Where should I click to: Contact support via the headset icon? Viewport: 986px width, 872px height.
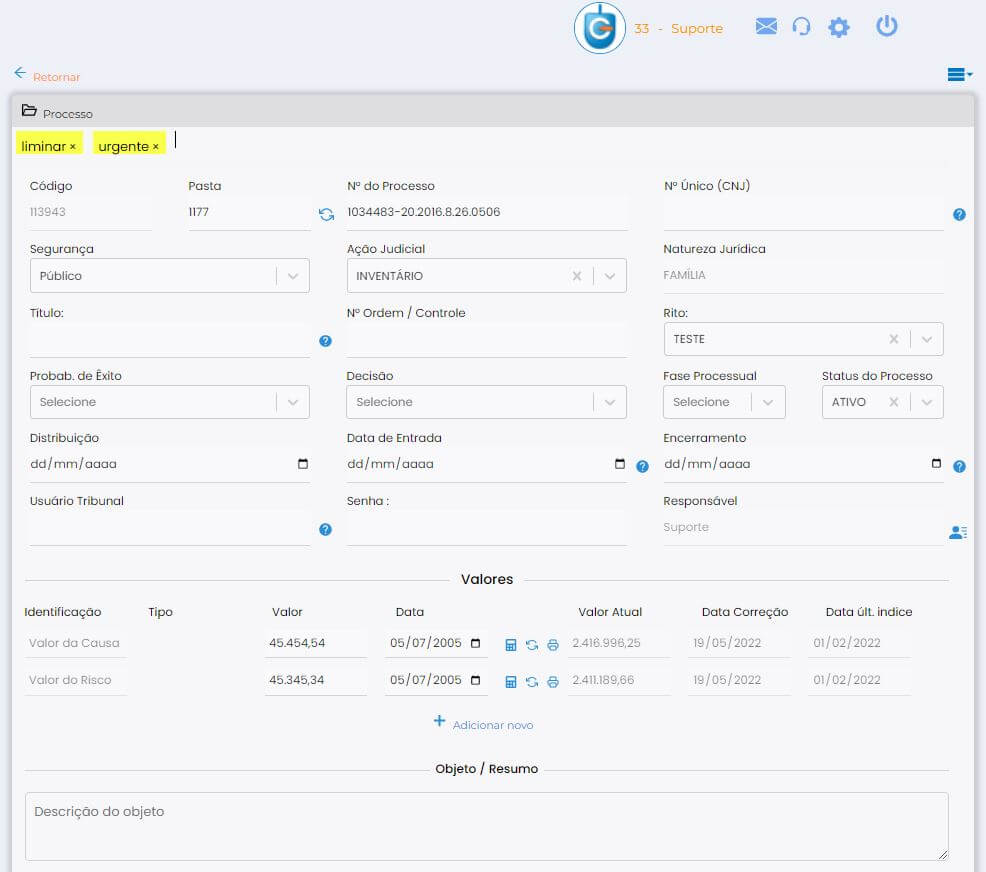tap(801, 27)
